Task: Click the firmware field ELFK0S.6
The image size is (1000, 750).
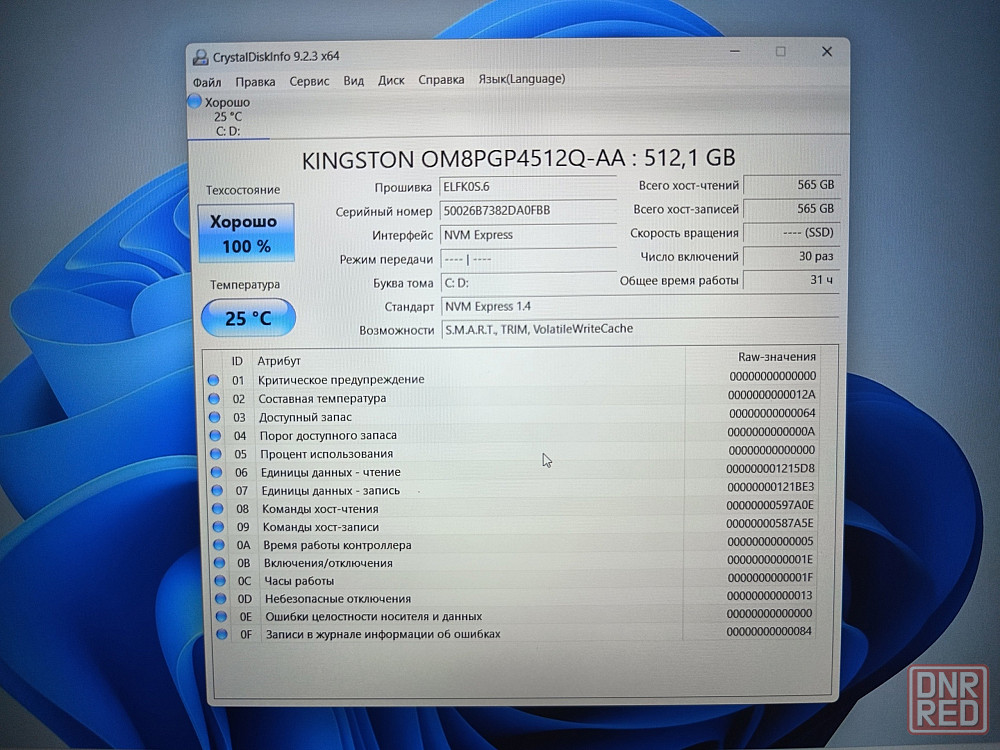Action: click(x=528, y=187)
